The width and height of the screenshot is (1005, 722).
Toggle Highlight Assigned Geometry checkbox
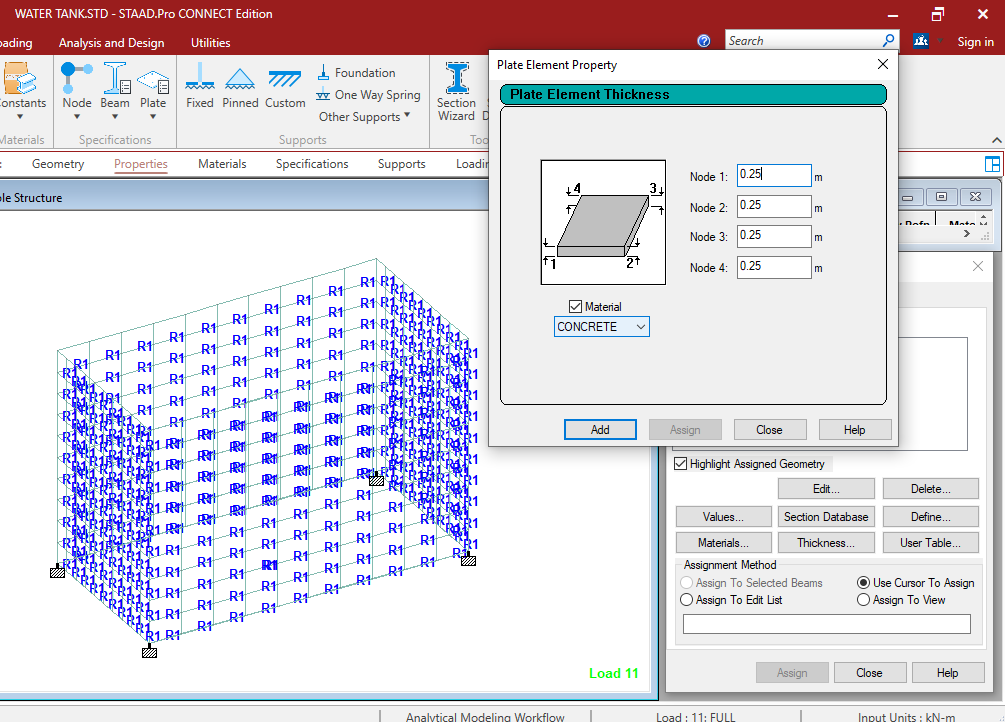(681, 464)
